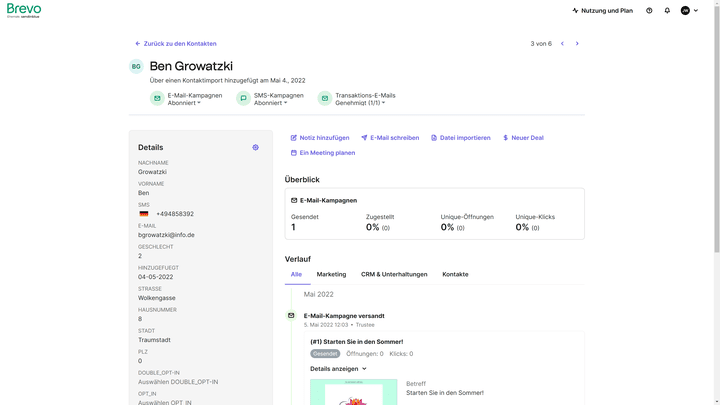Open E-Mail-Kampagnen Abonniert dropdown
This screenshot has width=720, height=405.
(x=184, y=103)
